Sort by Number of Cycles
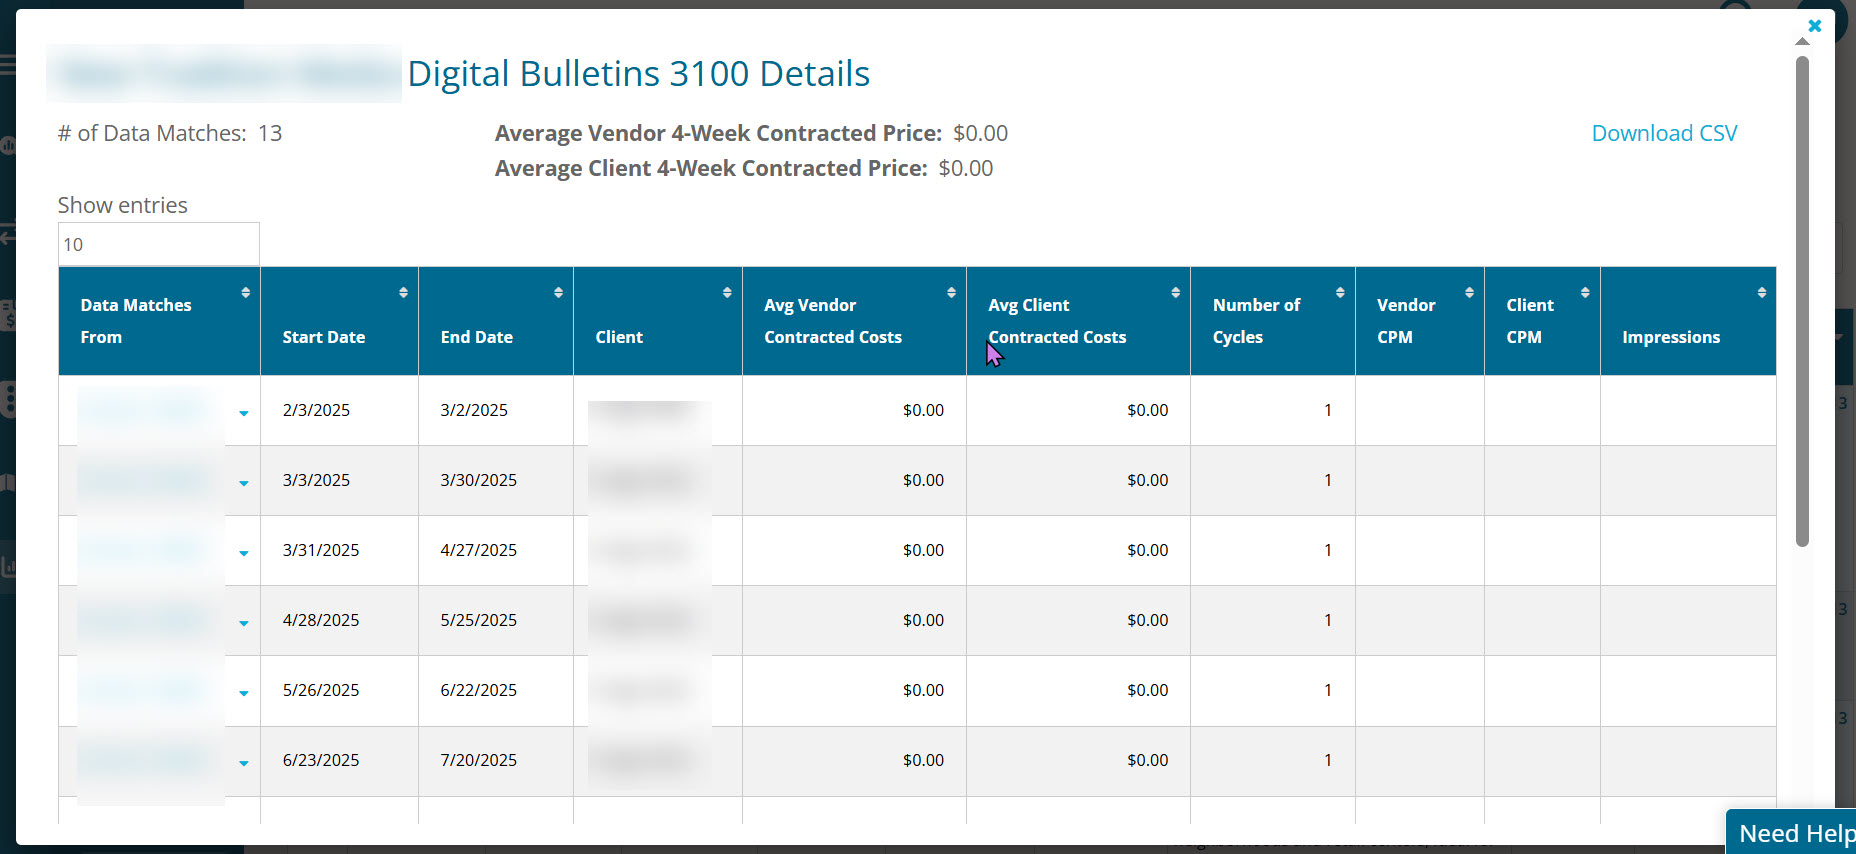This screenshot has width=1856, height=854. (1272, 321)
